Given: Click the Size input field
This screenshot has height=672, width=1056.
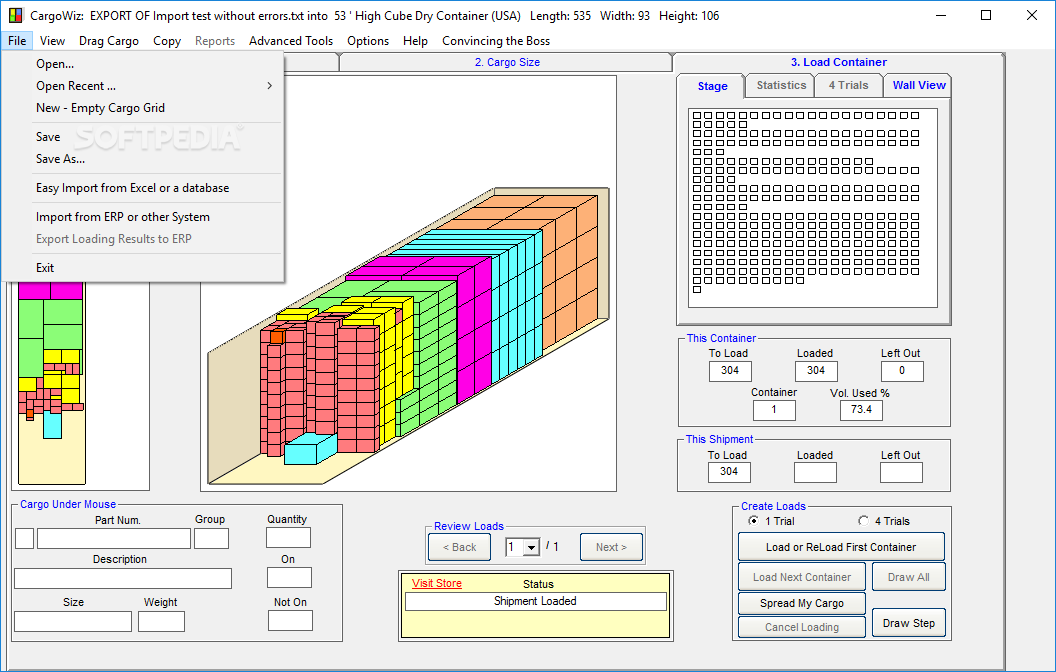Looking at the screenshot, I should pos(73,621).
